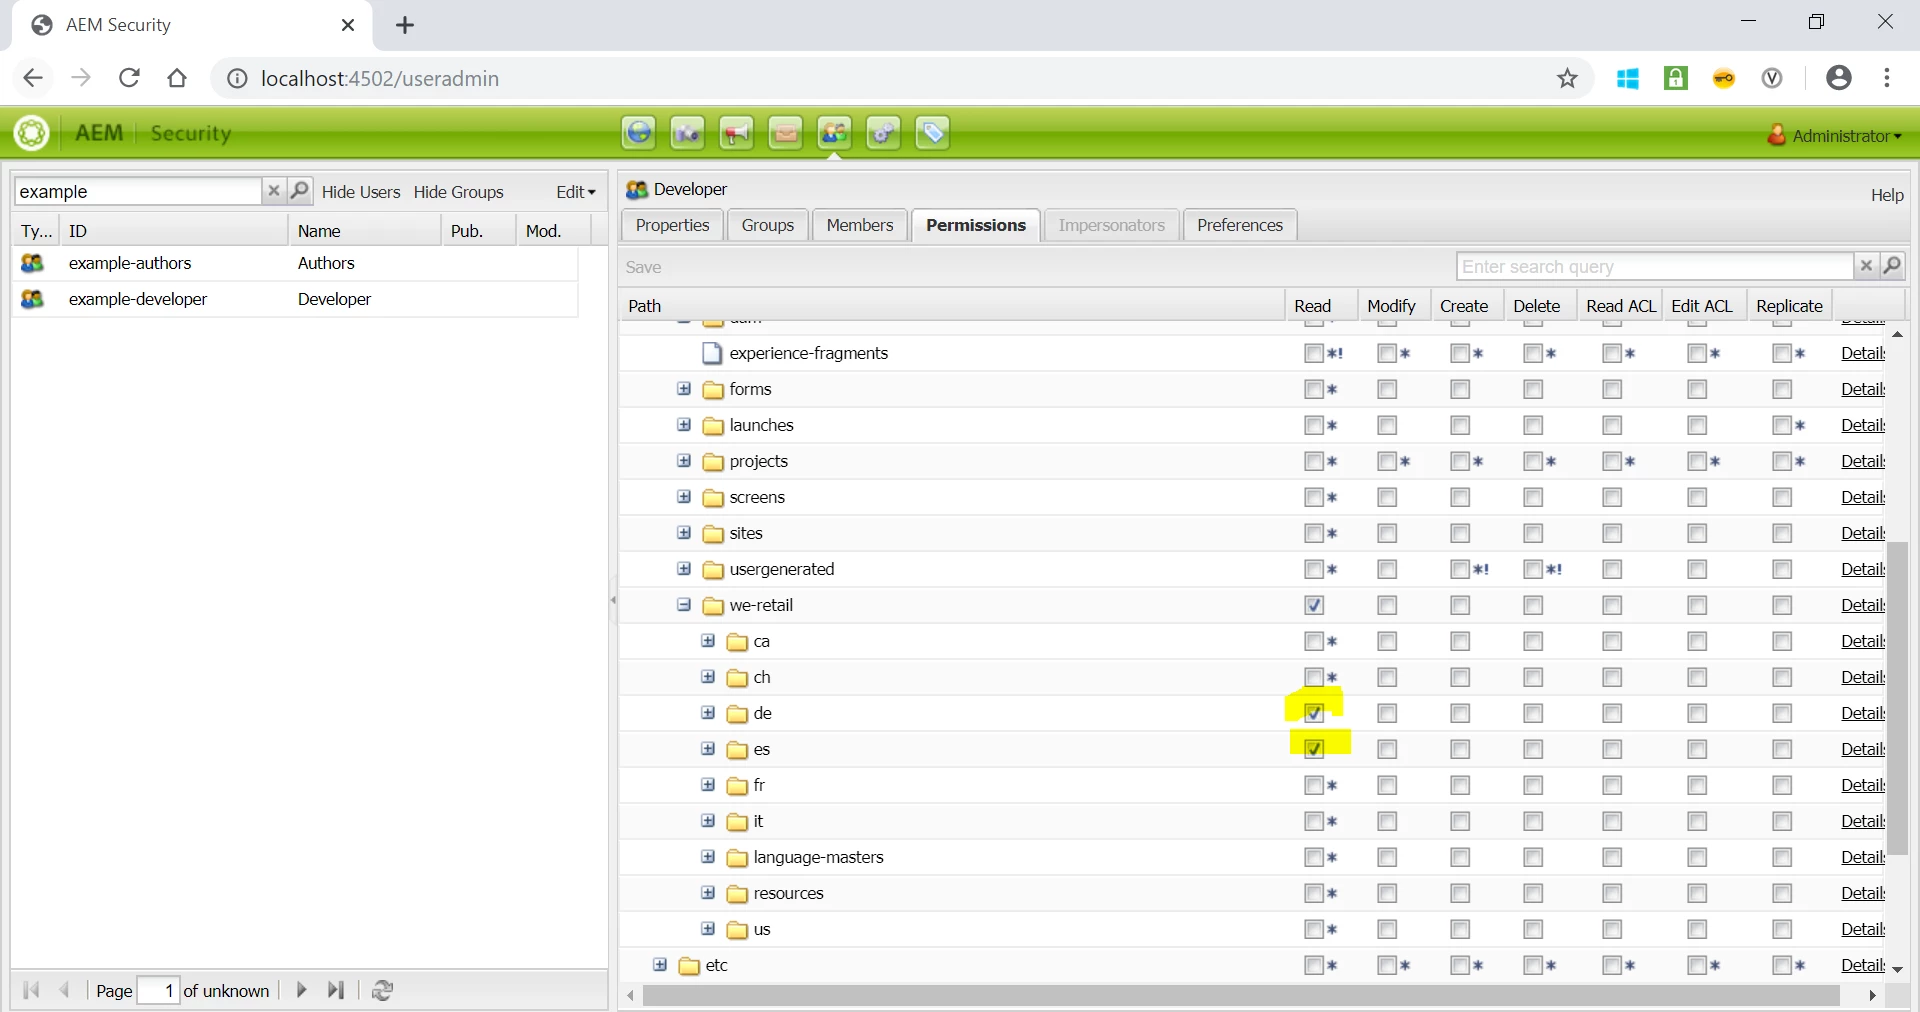1920x1012 pixels.
Task: Expand the etc folder
Action: pos(660,965)
